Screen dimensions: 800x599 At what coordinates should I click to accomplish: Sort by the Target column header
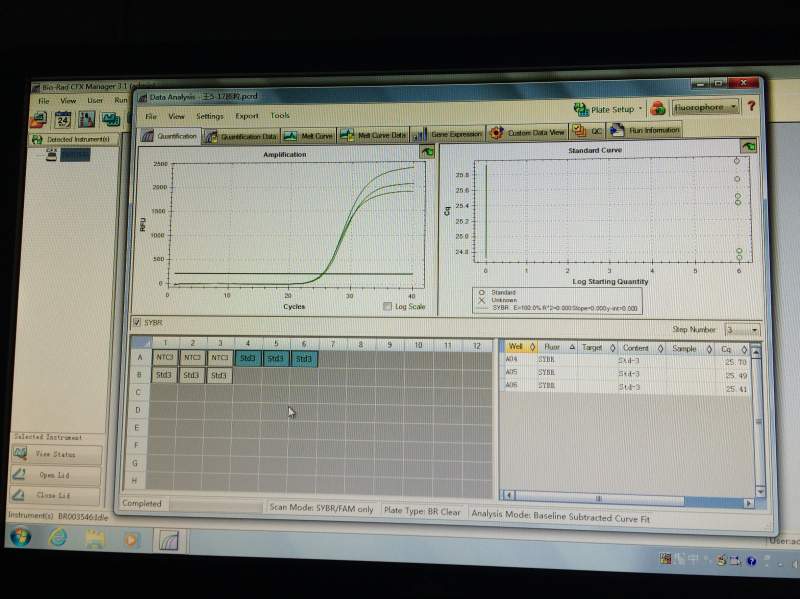[x=598, y=348]
